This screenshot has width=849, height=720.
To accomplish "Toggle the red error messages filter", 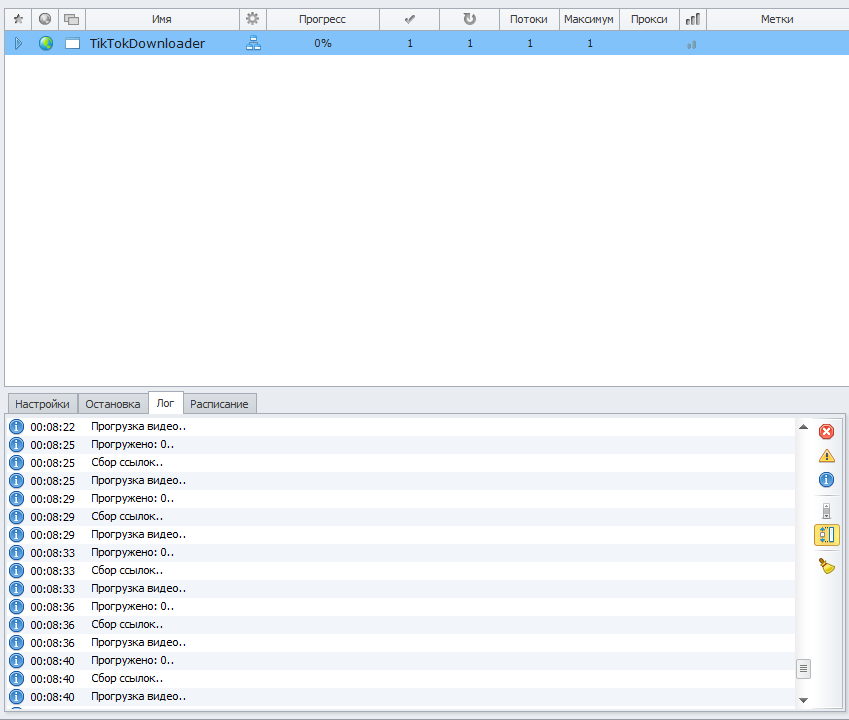I will click(826, 431).
